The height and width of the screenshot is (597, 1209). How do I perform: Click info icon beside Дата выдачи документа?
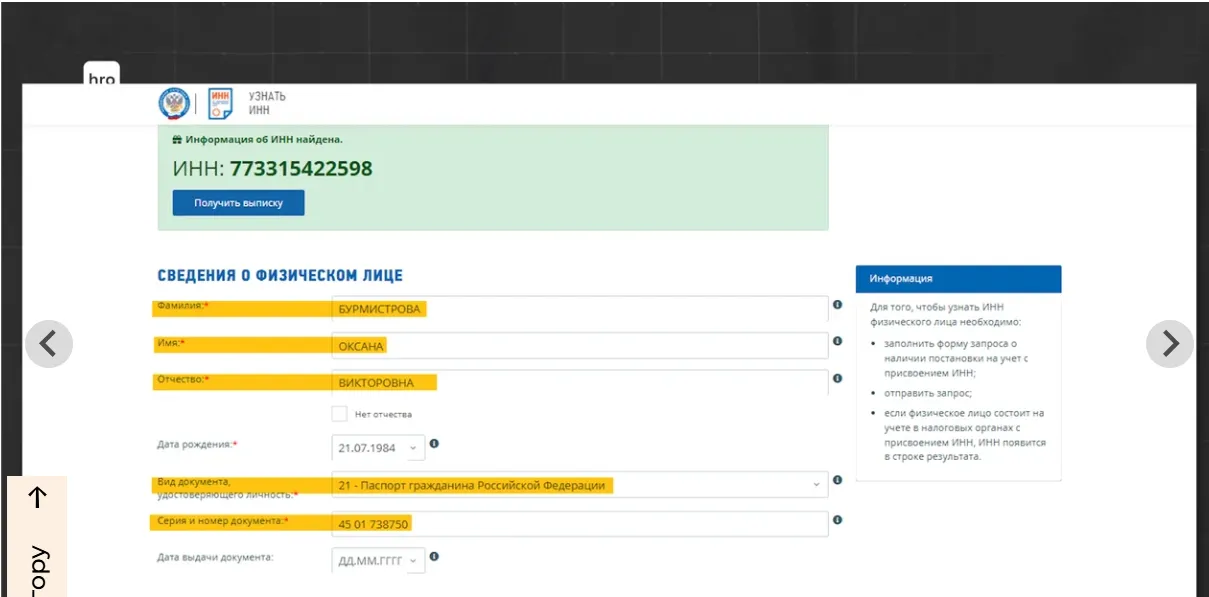pos(434,557)
